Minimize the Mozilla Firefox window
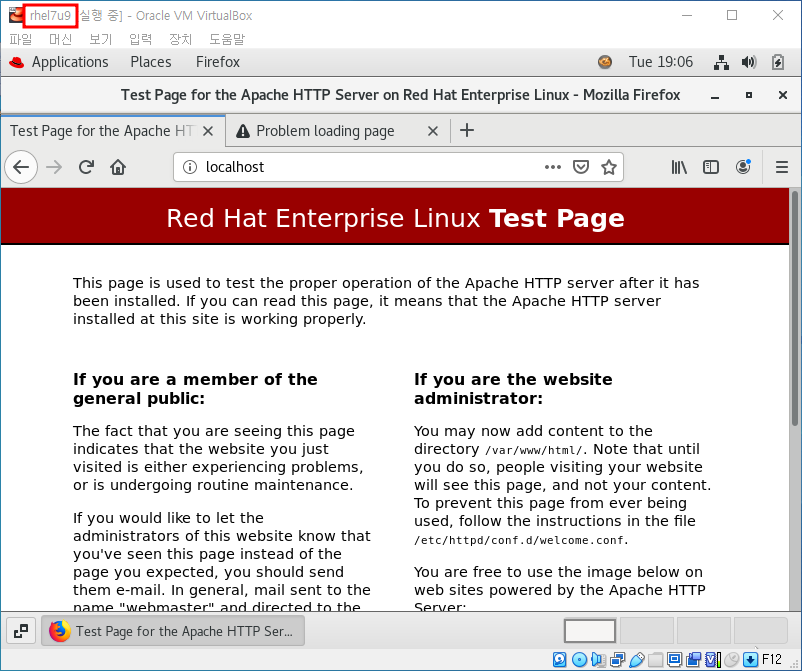Screen dimensions: 802x671 715,96
